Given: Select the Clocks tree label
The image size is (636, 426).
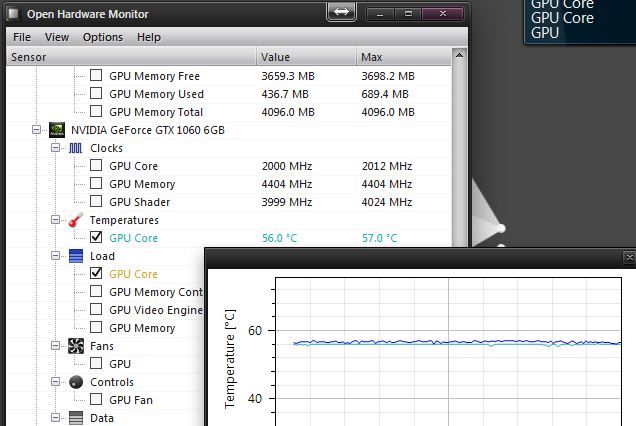Looking at the screenshot, I should [x=106, y=148].
